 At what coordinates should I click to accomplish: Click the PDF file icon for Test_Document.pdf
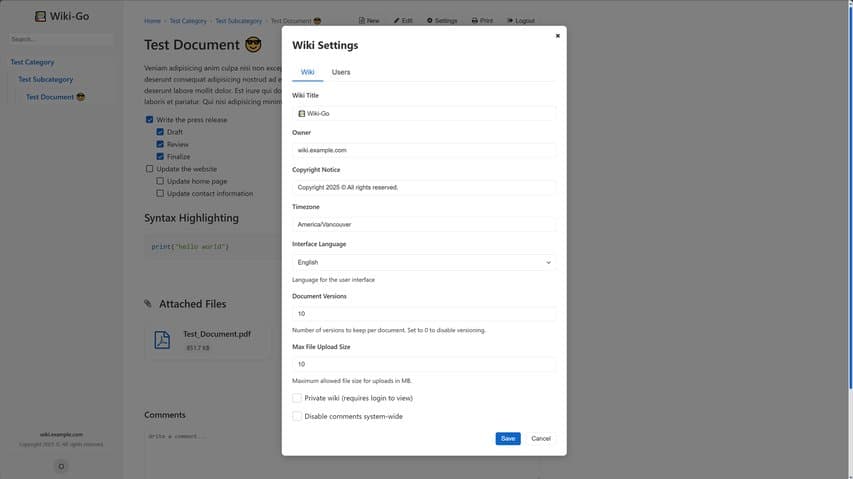pyautogui.click(x=162, y=340)
